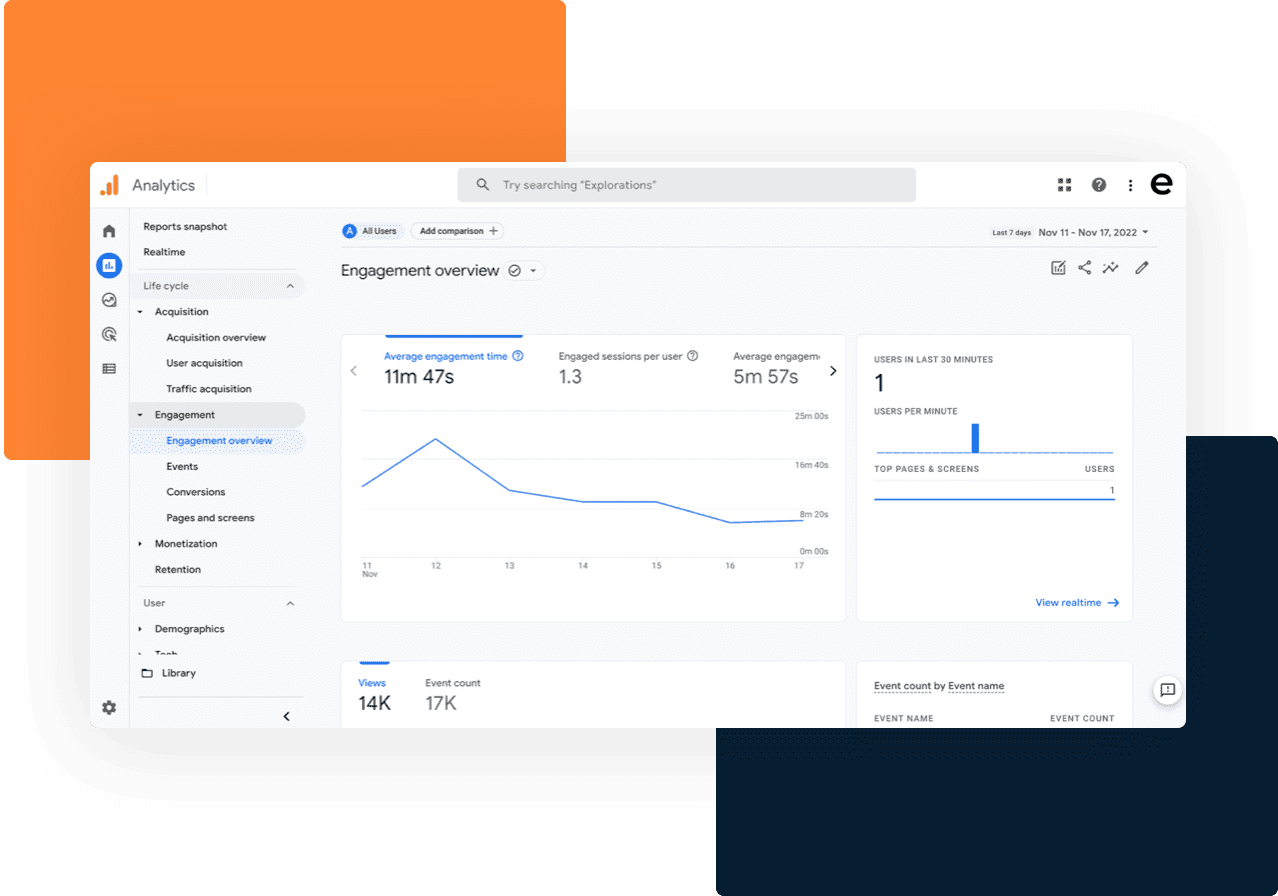Open the Insights sparkline icon

(x=1110, y=268)
